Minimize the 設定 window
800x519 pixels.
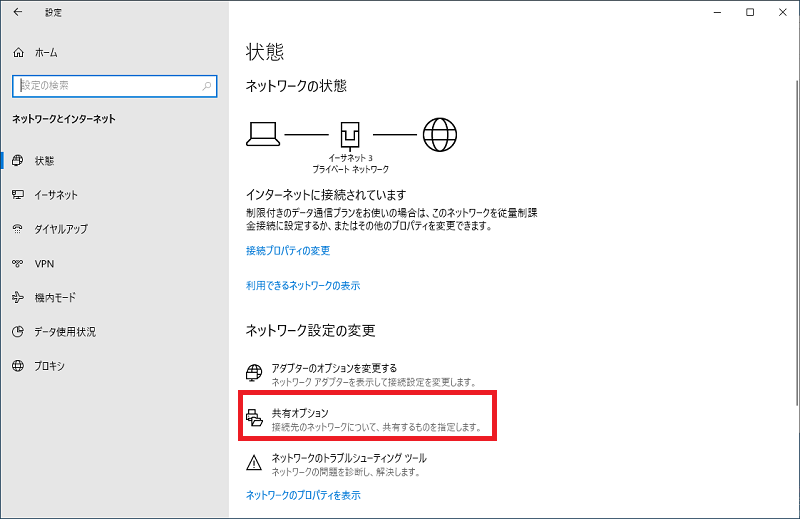point(717,12)
